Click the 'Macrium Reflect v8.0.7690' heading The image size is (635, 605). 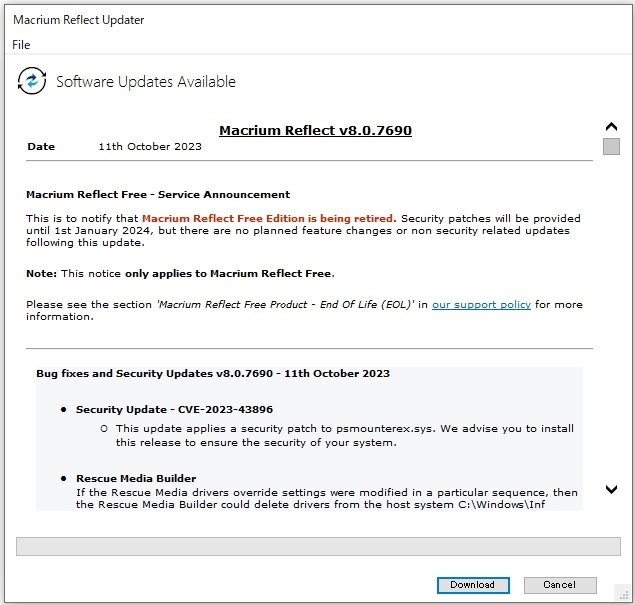[315, 130]
